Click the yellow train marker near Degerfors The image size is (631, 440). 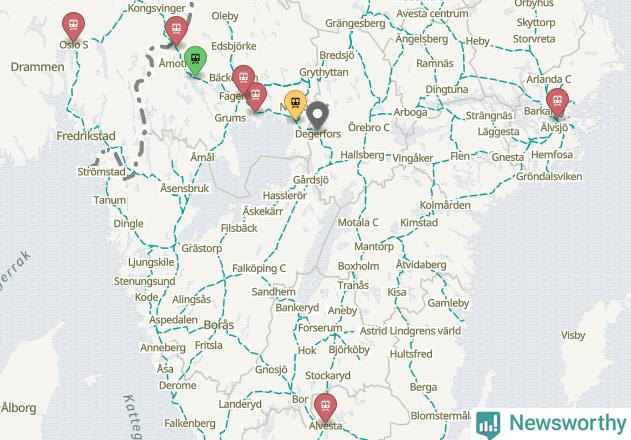295,105
